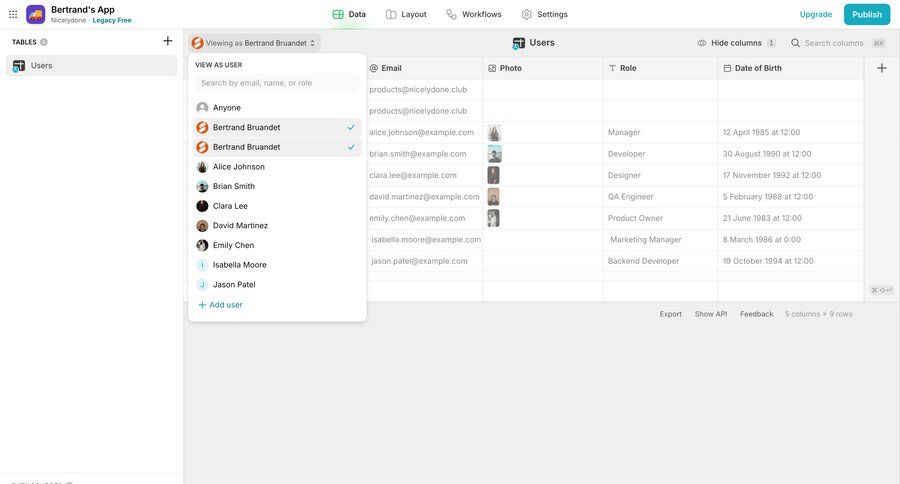
Task: Select the Anyone user avatar option
Action: 203,108
